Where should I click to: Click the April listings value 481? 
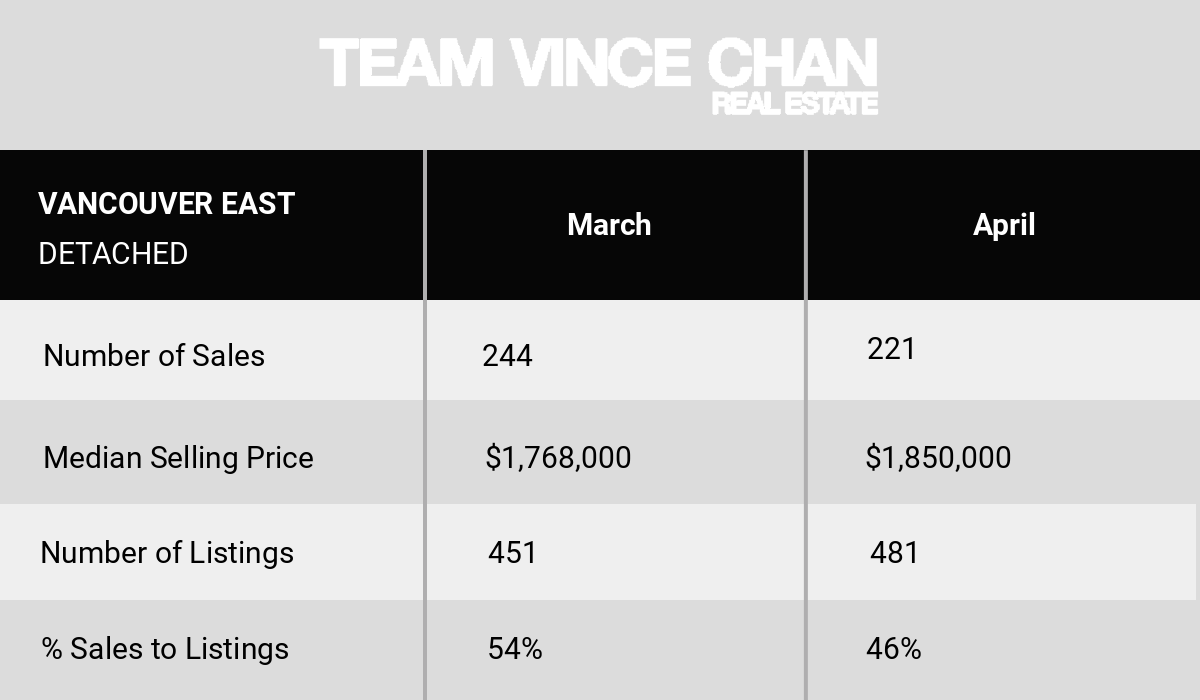click(x=894, y=552)
